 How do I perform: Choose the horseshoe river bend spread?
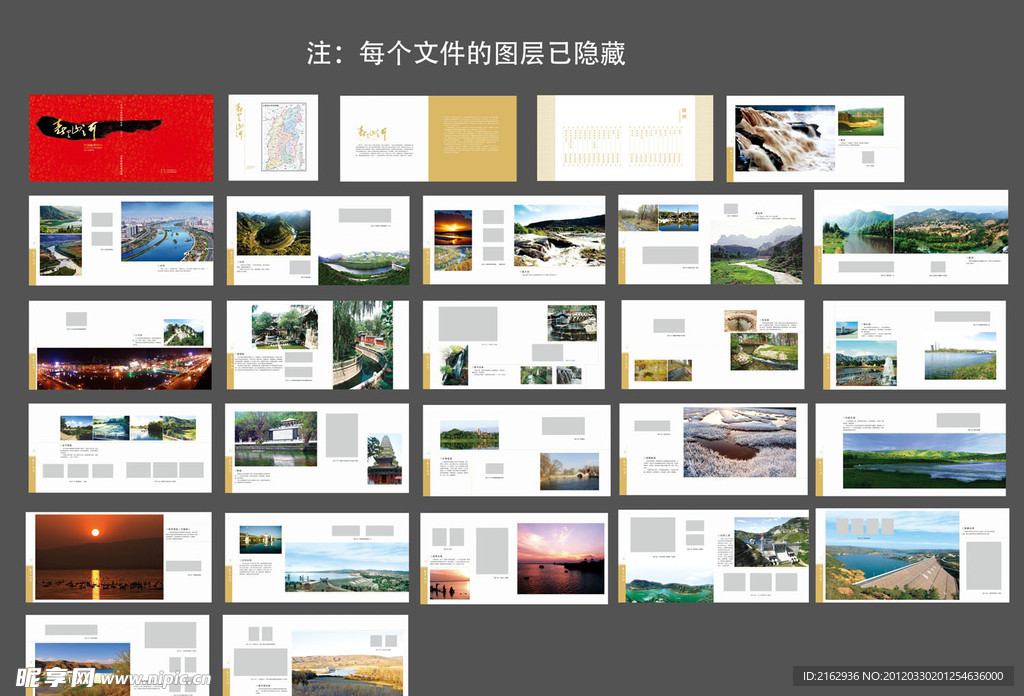[x=318, y=240]
